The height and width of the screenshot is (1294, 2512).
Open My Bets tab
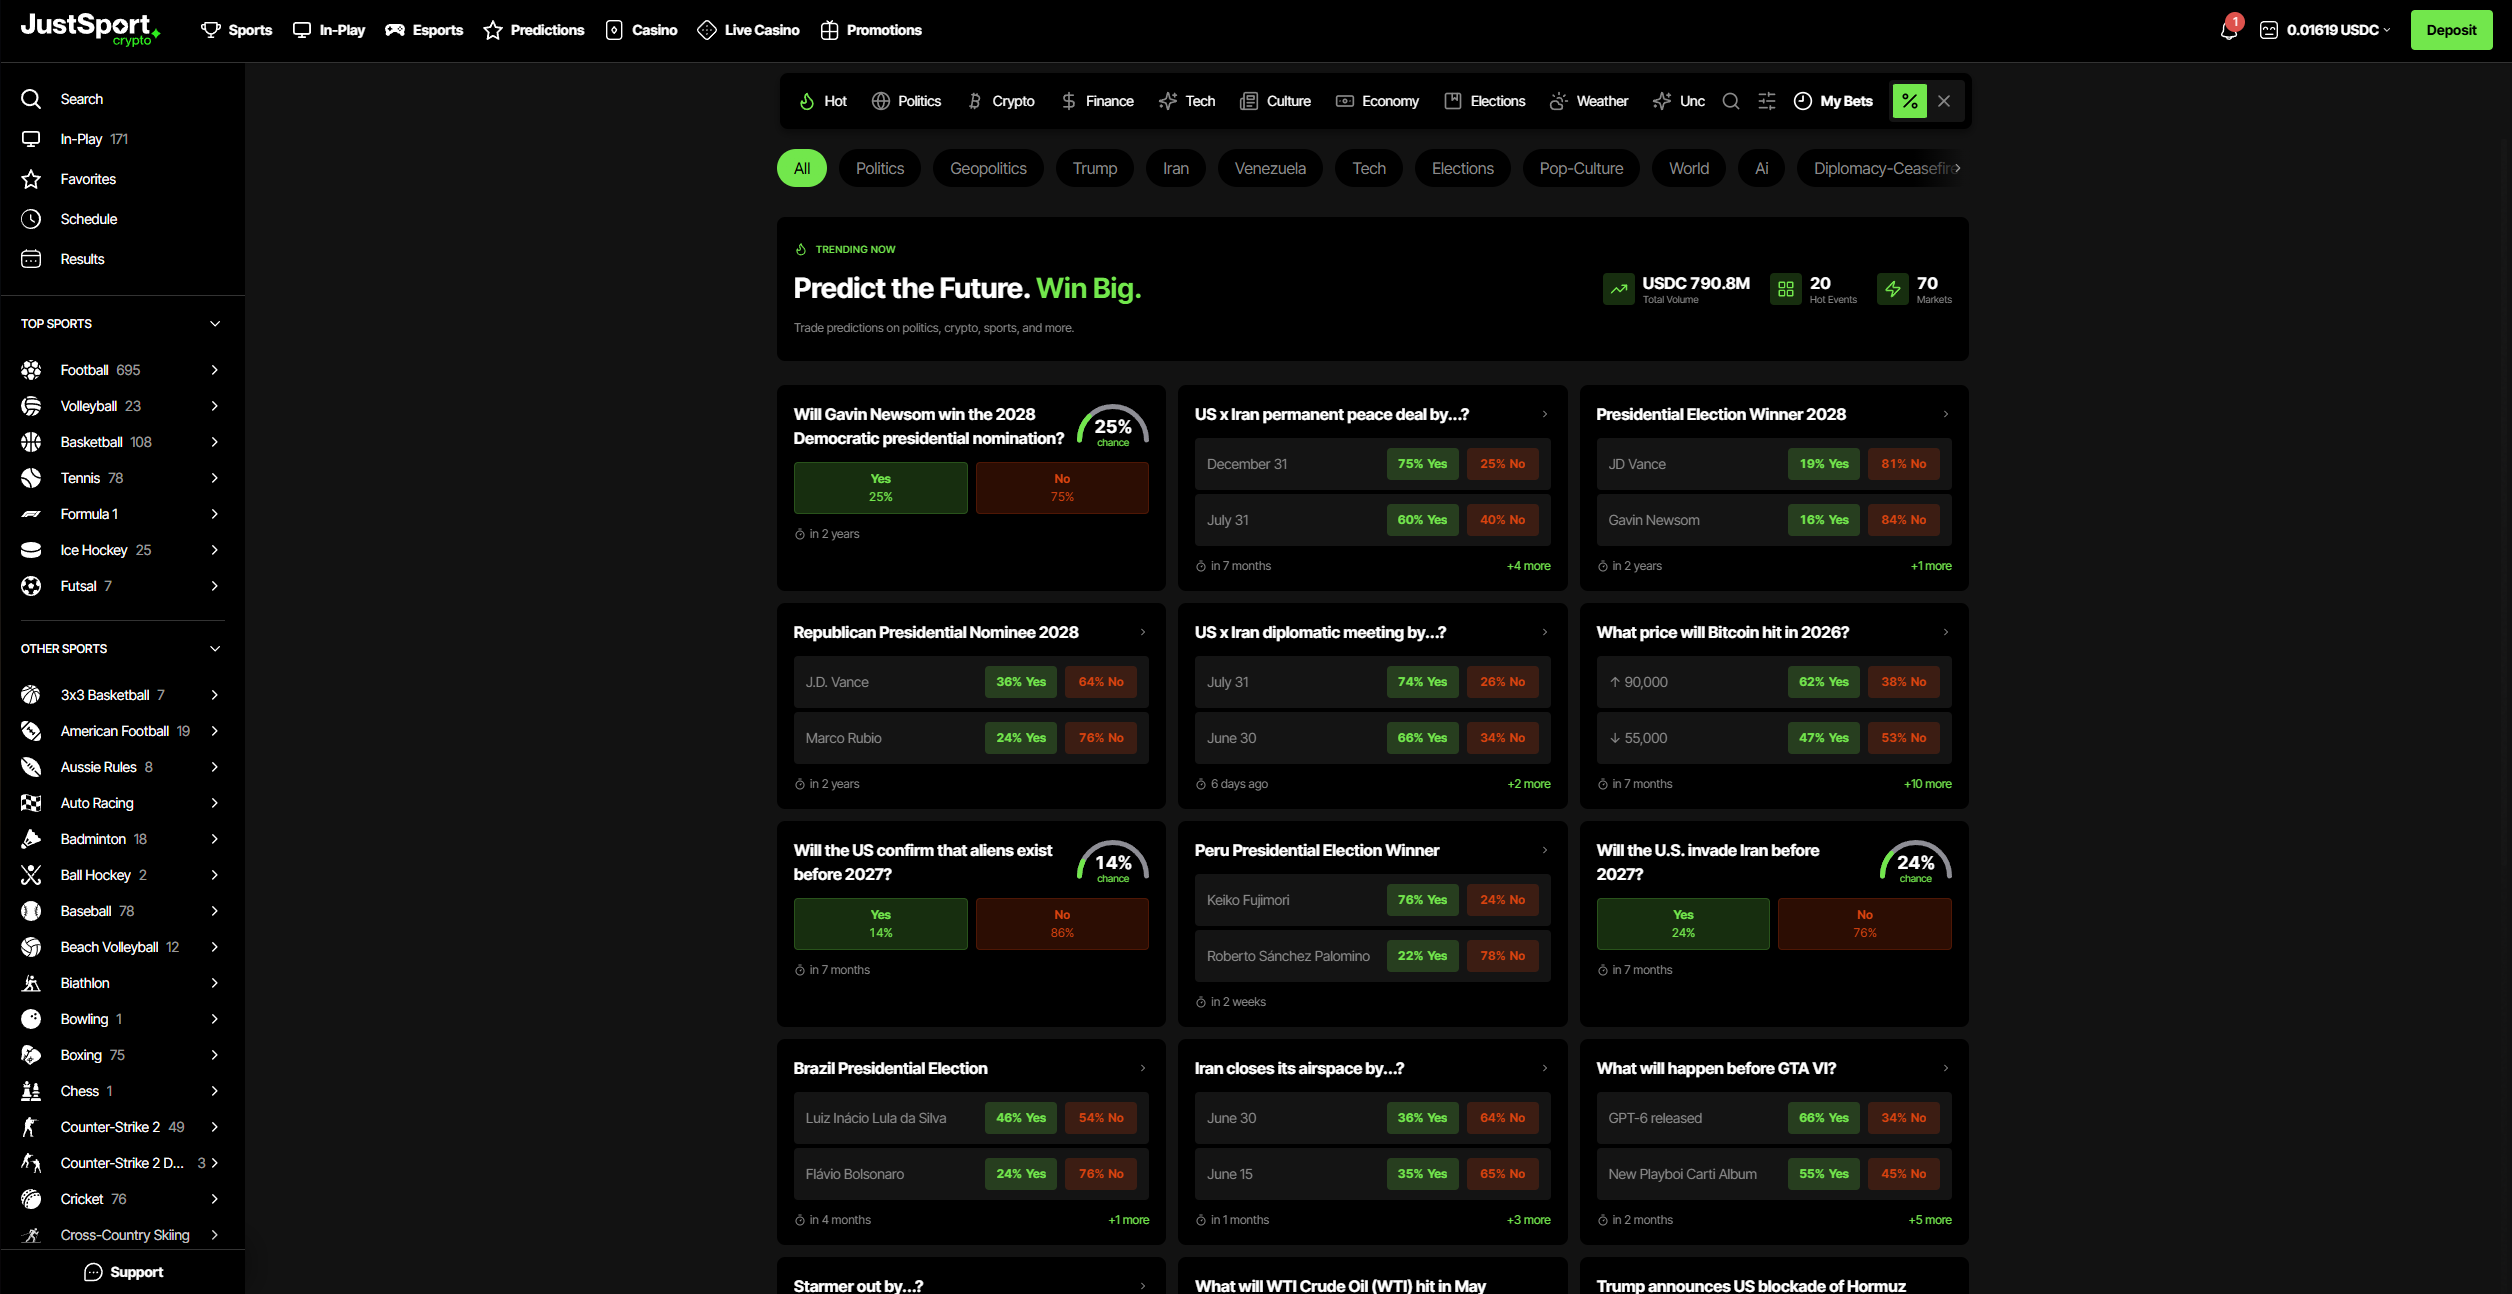click(x=1833, y=101)
